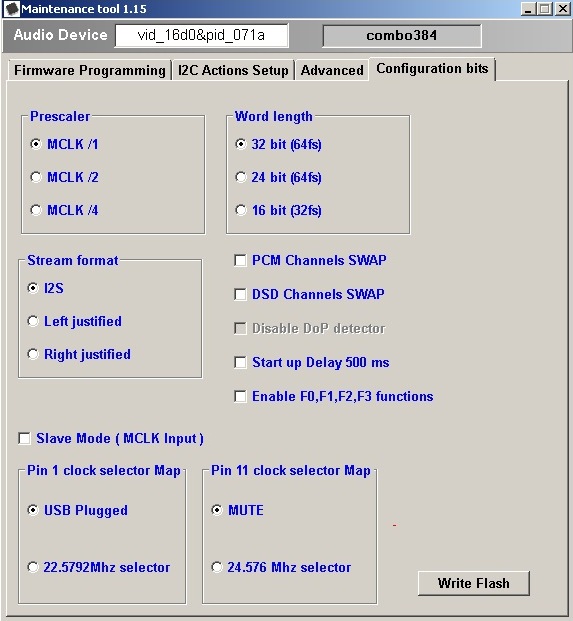Click the Write Flash button
This screenshot has width=573, height=621.
(474, 583)
